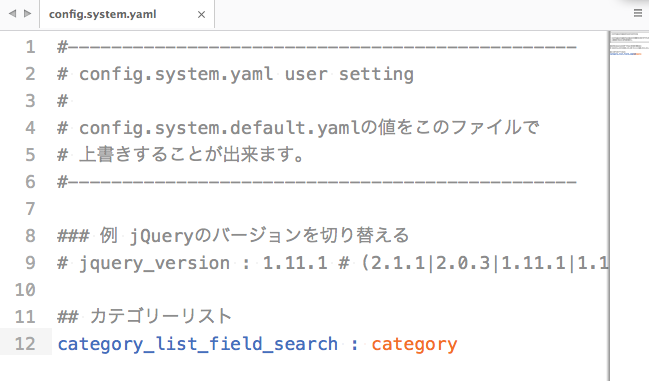The width and height of the screenshot is (649, 381).
Task: Go to the next tab with right arrow
Action: [27, 14]
